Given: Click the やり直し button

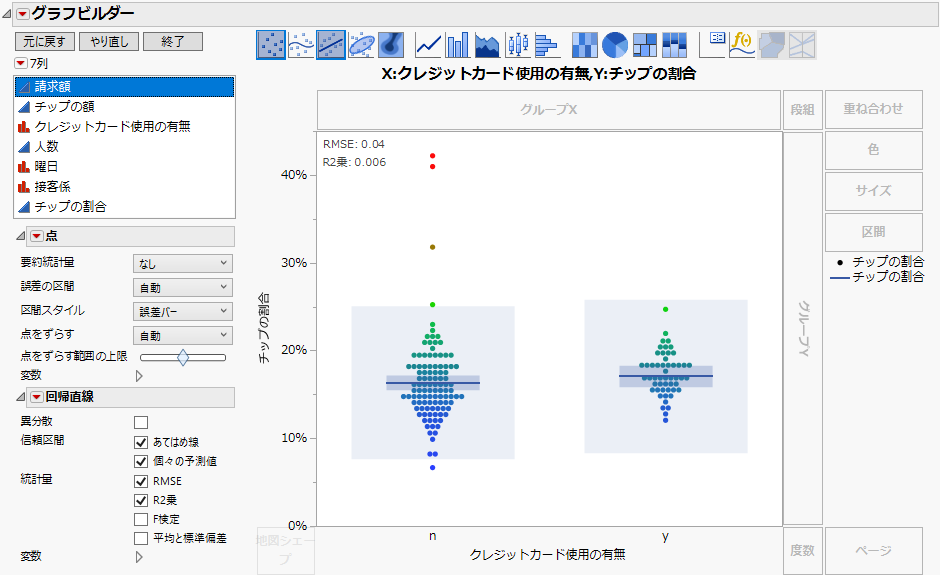Looking at the screenshot, I should 109,41.
